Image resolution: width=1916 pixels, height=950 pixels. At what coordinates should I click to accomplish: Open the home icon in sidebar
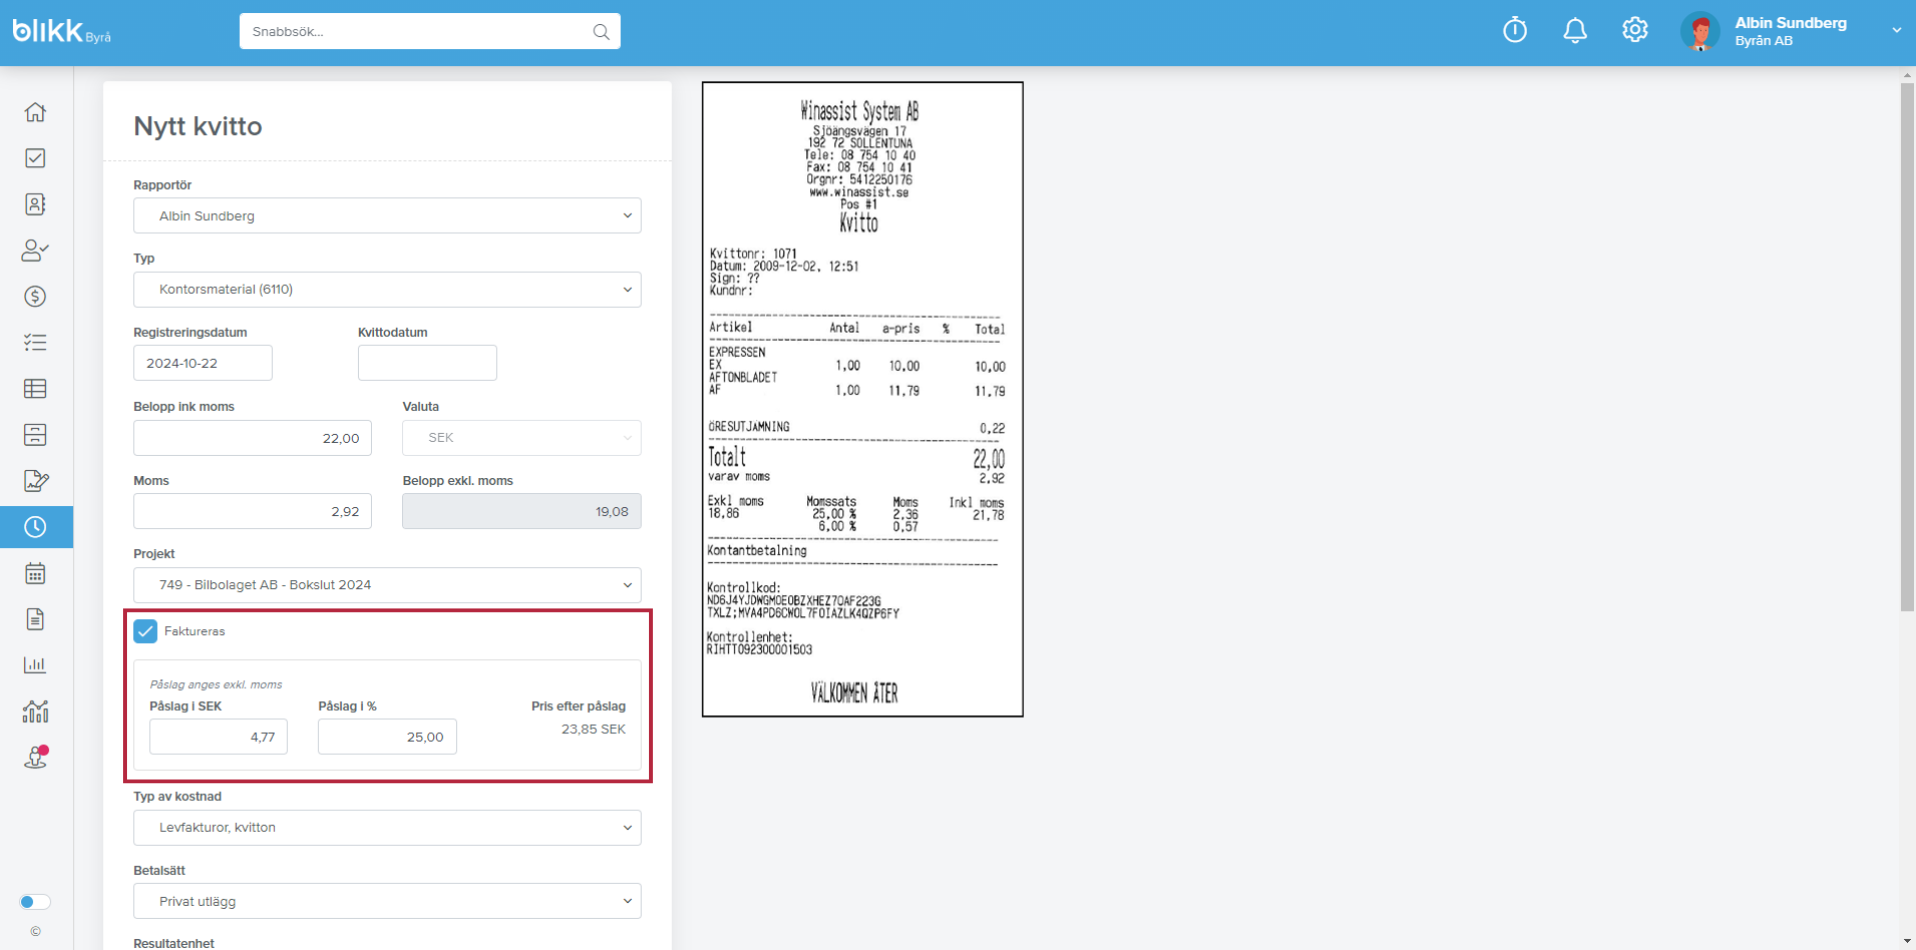[x=35, y=112]
